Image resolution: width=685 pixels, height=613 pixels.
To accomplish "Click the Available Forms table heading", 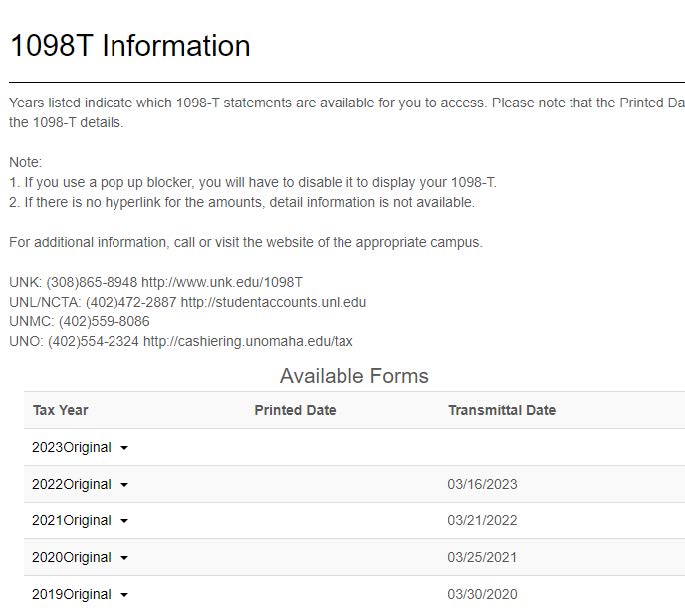I will [x=354, y=376].
